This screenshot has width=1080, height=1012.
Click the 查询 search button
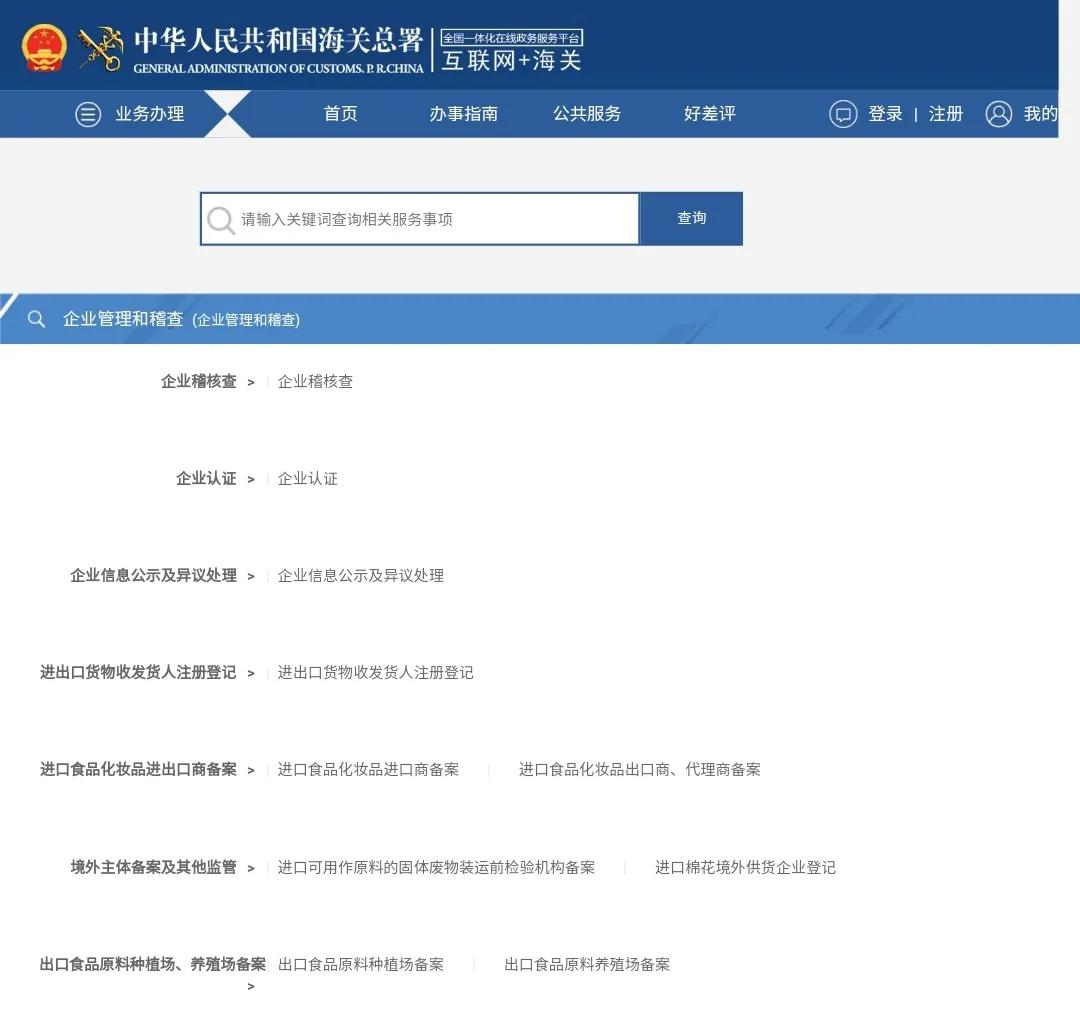[x=691, y=219]
